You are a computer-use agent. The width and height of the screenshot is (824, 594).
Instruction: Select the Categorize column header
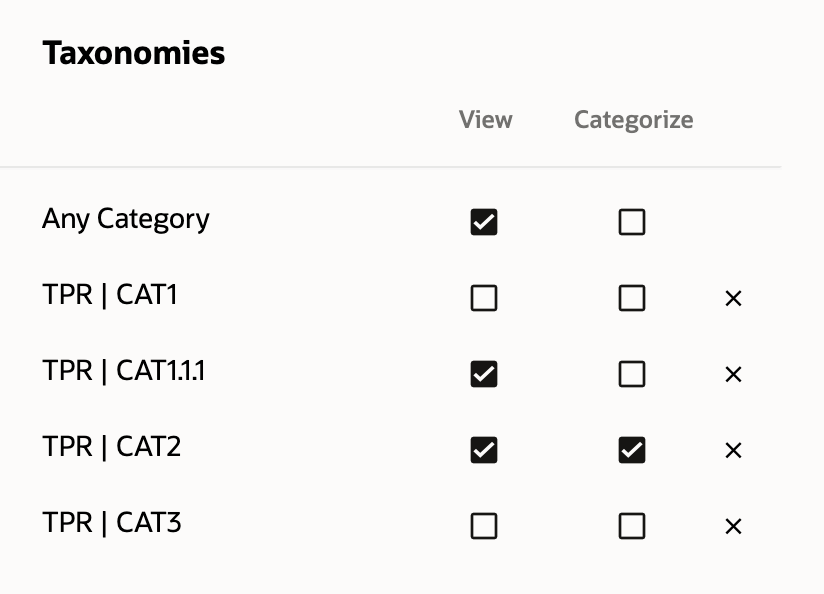click(x=633, y=119)
